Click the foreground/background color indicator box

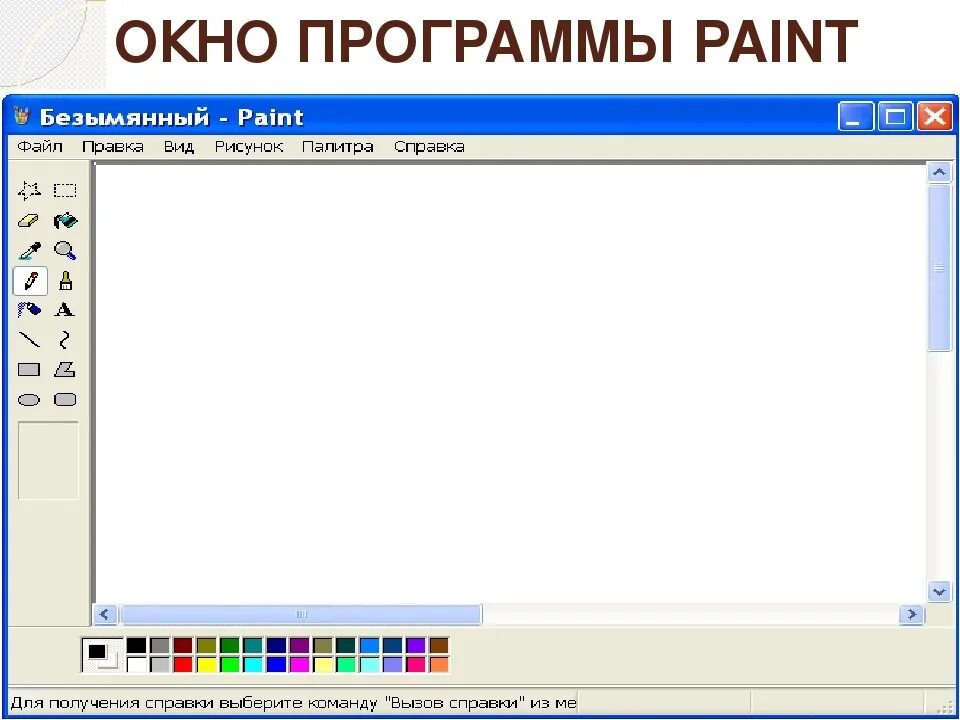[102, 655]
